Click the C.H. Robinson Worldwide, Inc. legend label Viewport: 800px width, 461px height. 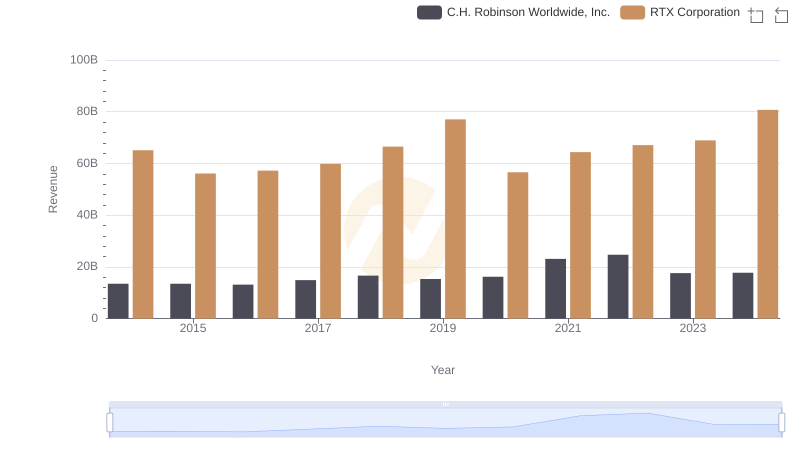point(528,12)
